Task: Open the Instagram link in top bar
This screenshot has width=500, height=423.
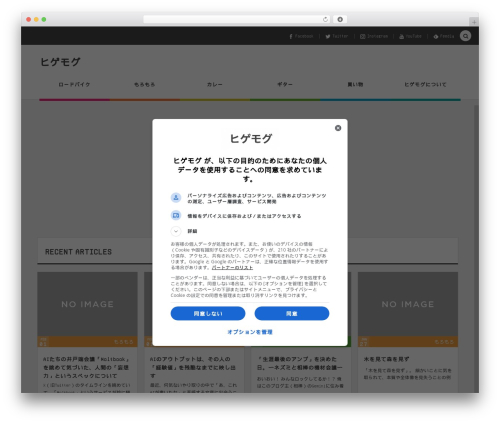Action: pos(374,36)
